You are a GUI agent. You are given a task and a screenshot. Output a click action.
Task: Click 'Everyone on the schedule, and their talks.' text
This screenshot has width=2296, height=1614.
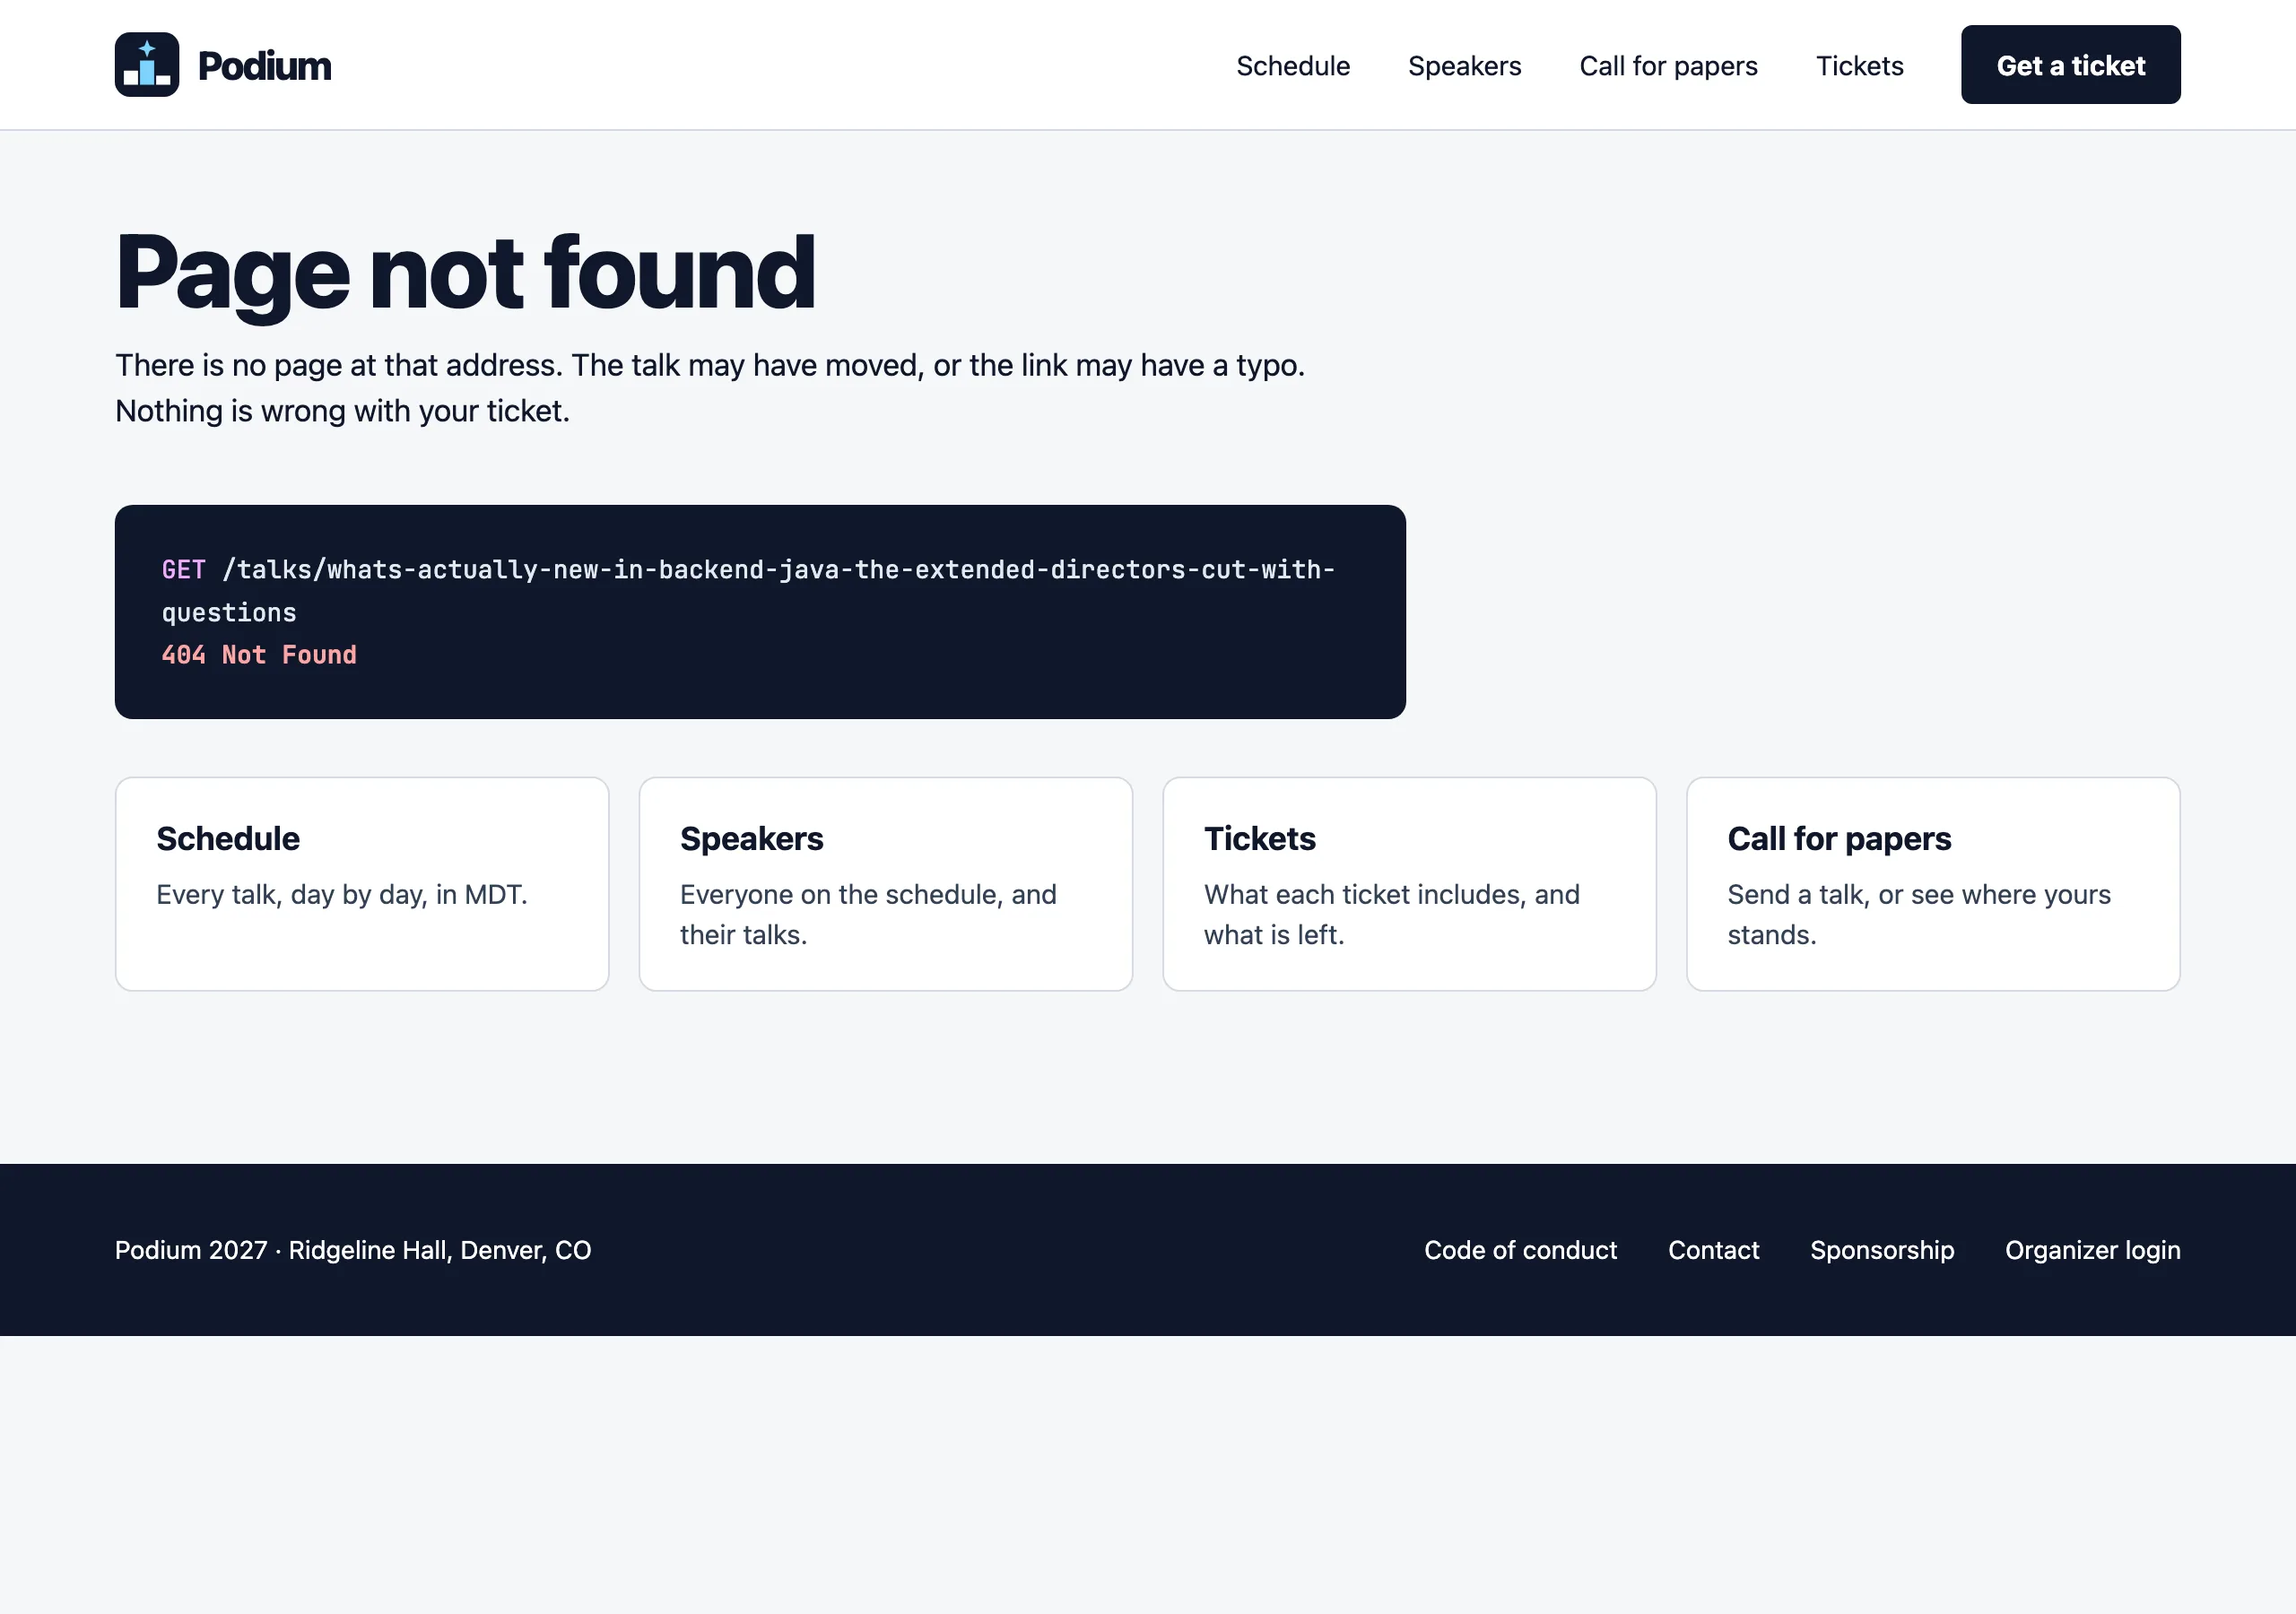tap(868, 914)
